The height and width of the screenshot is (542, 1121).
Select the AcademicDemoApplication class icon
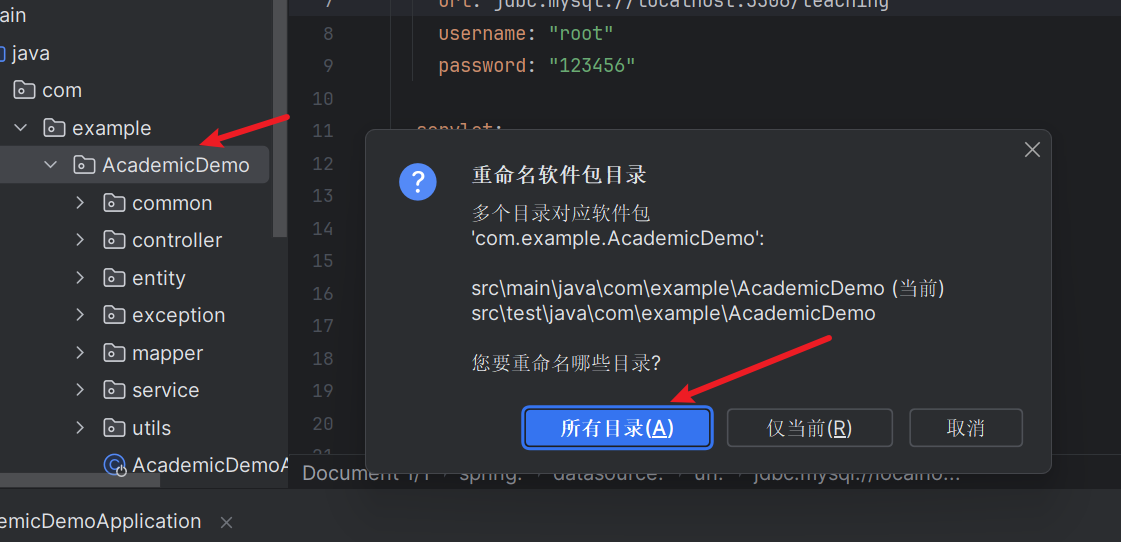114,465
